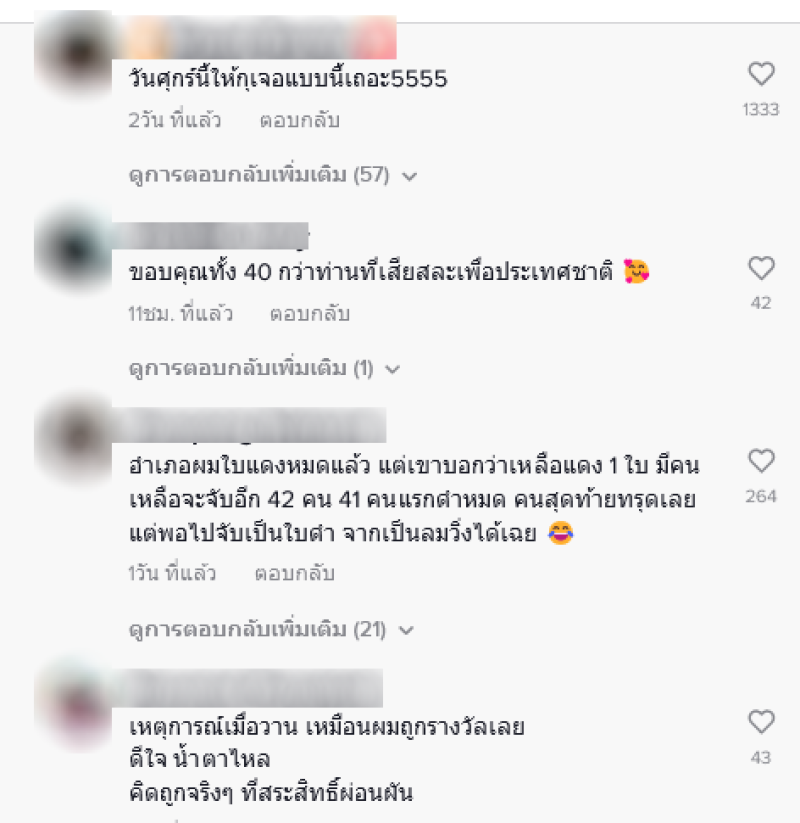
Task: Open the third commenter's blurred avatar
Action: [x=74, y=439]
